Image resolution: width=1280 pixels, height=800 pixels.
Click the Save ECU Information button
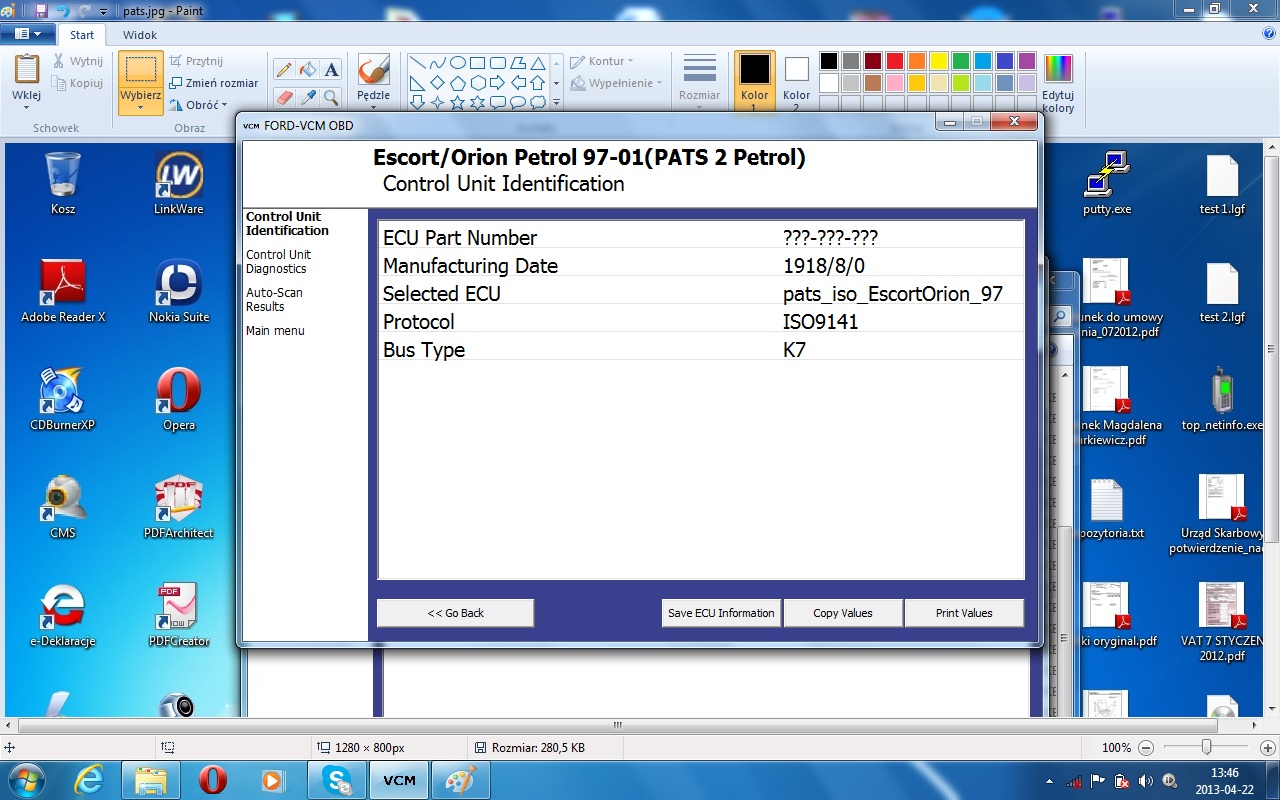pos(721,613)
